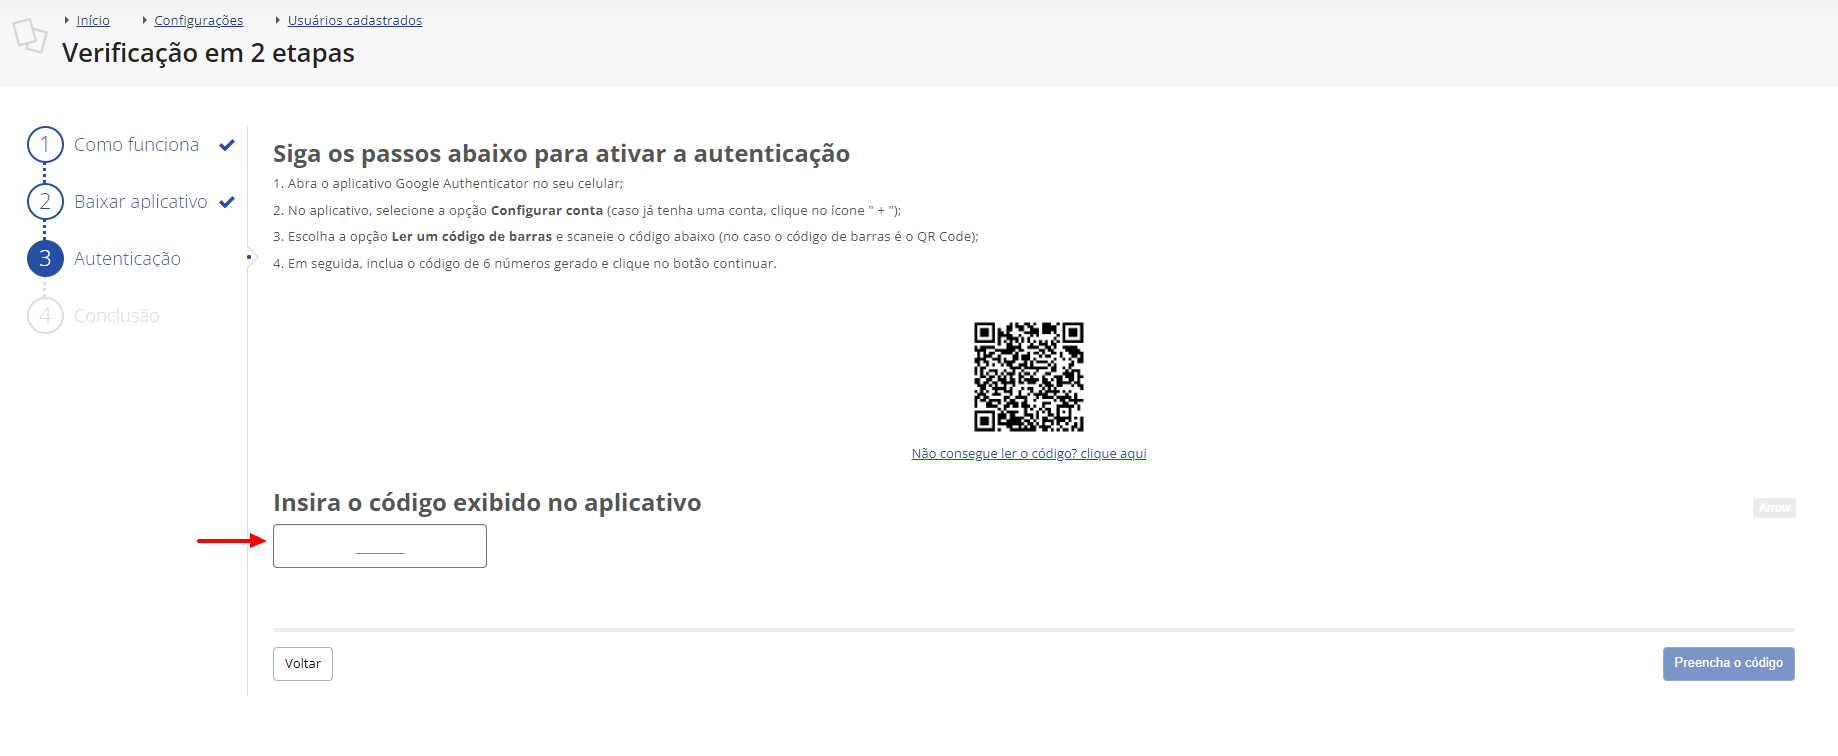This screenshot has width=1838, height=756.
Task: Click the checkmark next to Baixar aplicativo
Action: (227, 202)
